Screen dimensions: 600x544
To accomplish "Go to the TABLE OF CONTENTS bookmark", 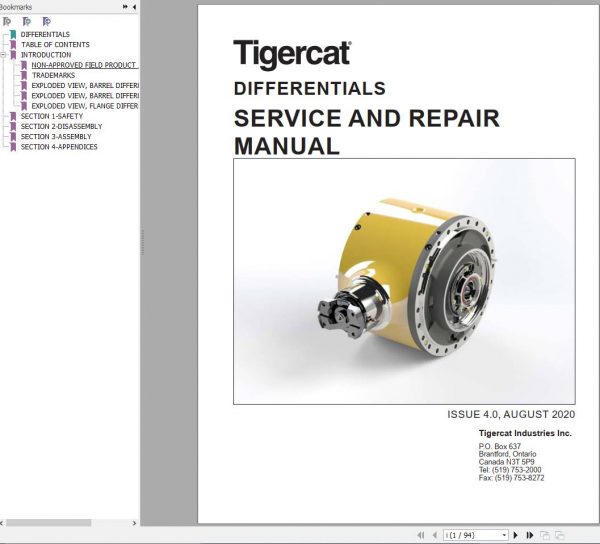I will tap(55, 45).
